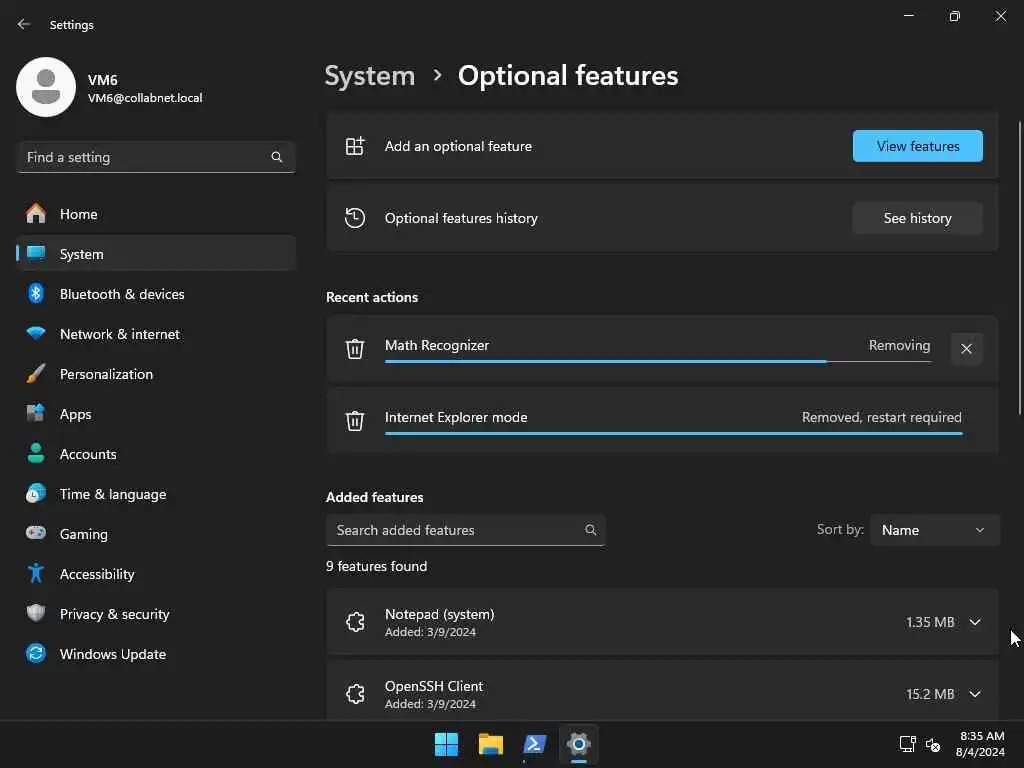Click the See history button
This screenshot has width=1024, height=768.
[x=917, y=218]
